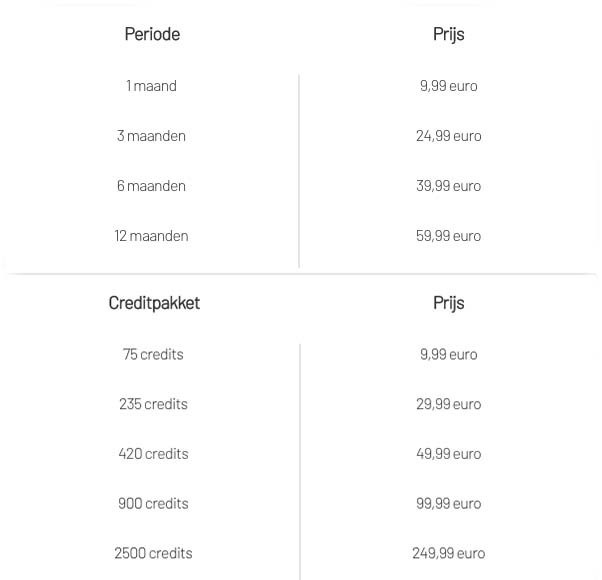
Task: Click the Creditpakket column header
Action: tap(154, 303)
